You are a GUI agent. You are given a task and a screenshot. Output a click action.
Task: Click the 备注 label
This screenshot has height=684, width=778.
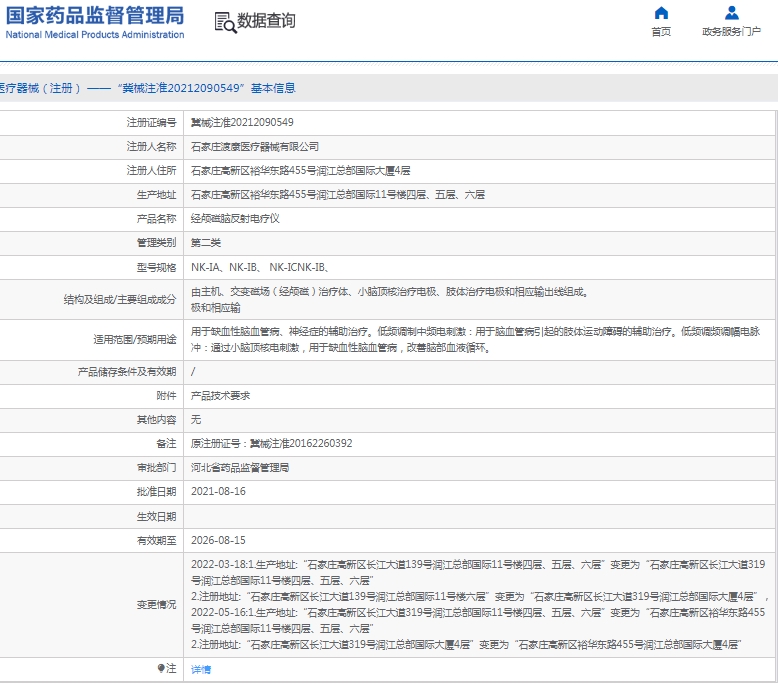pyautogui.click(x=166, y=443)
